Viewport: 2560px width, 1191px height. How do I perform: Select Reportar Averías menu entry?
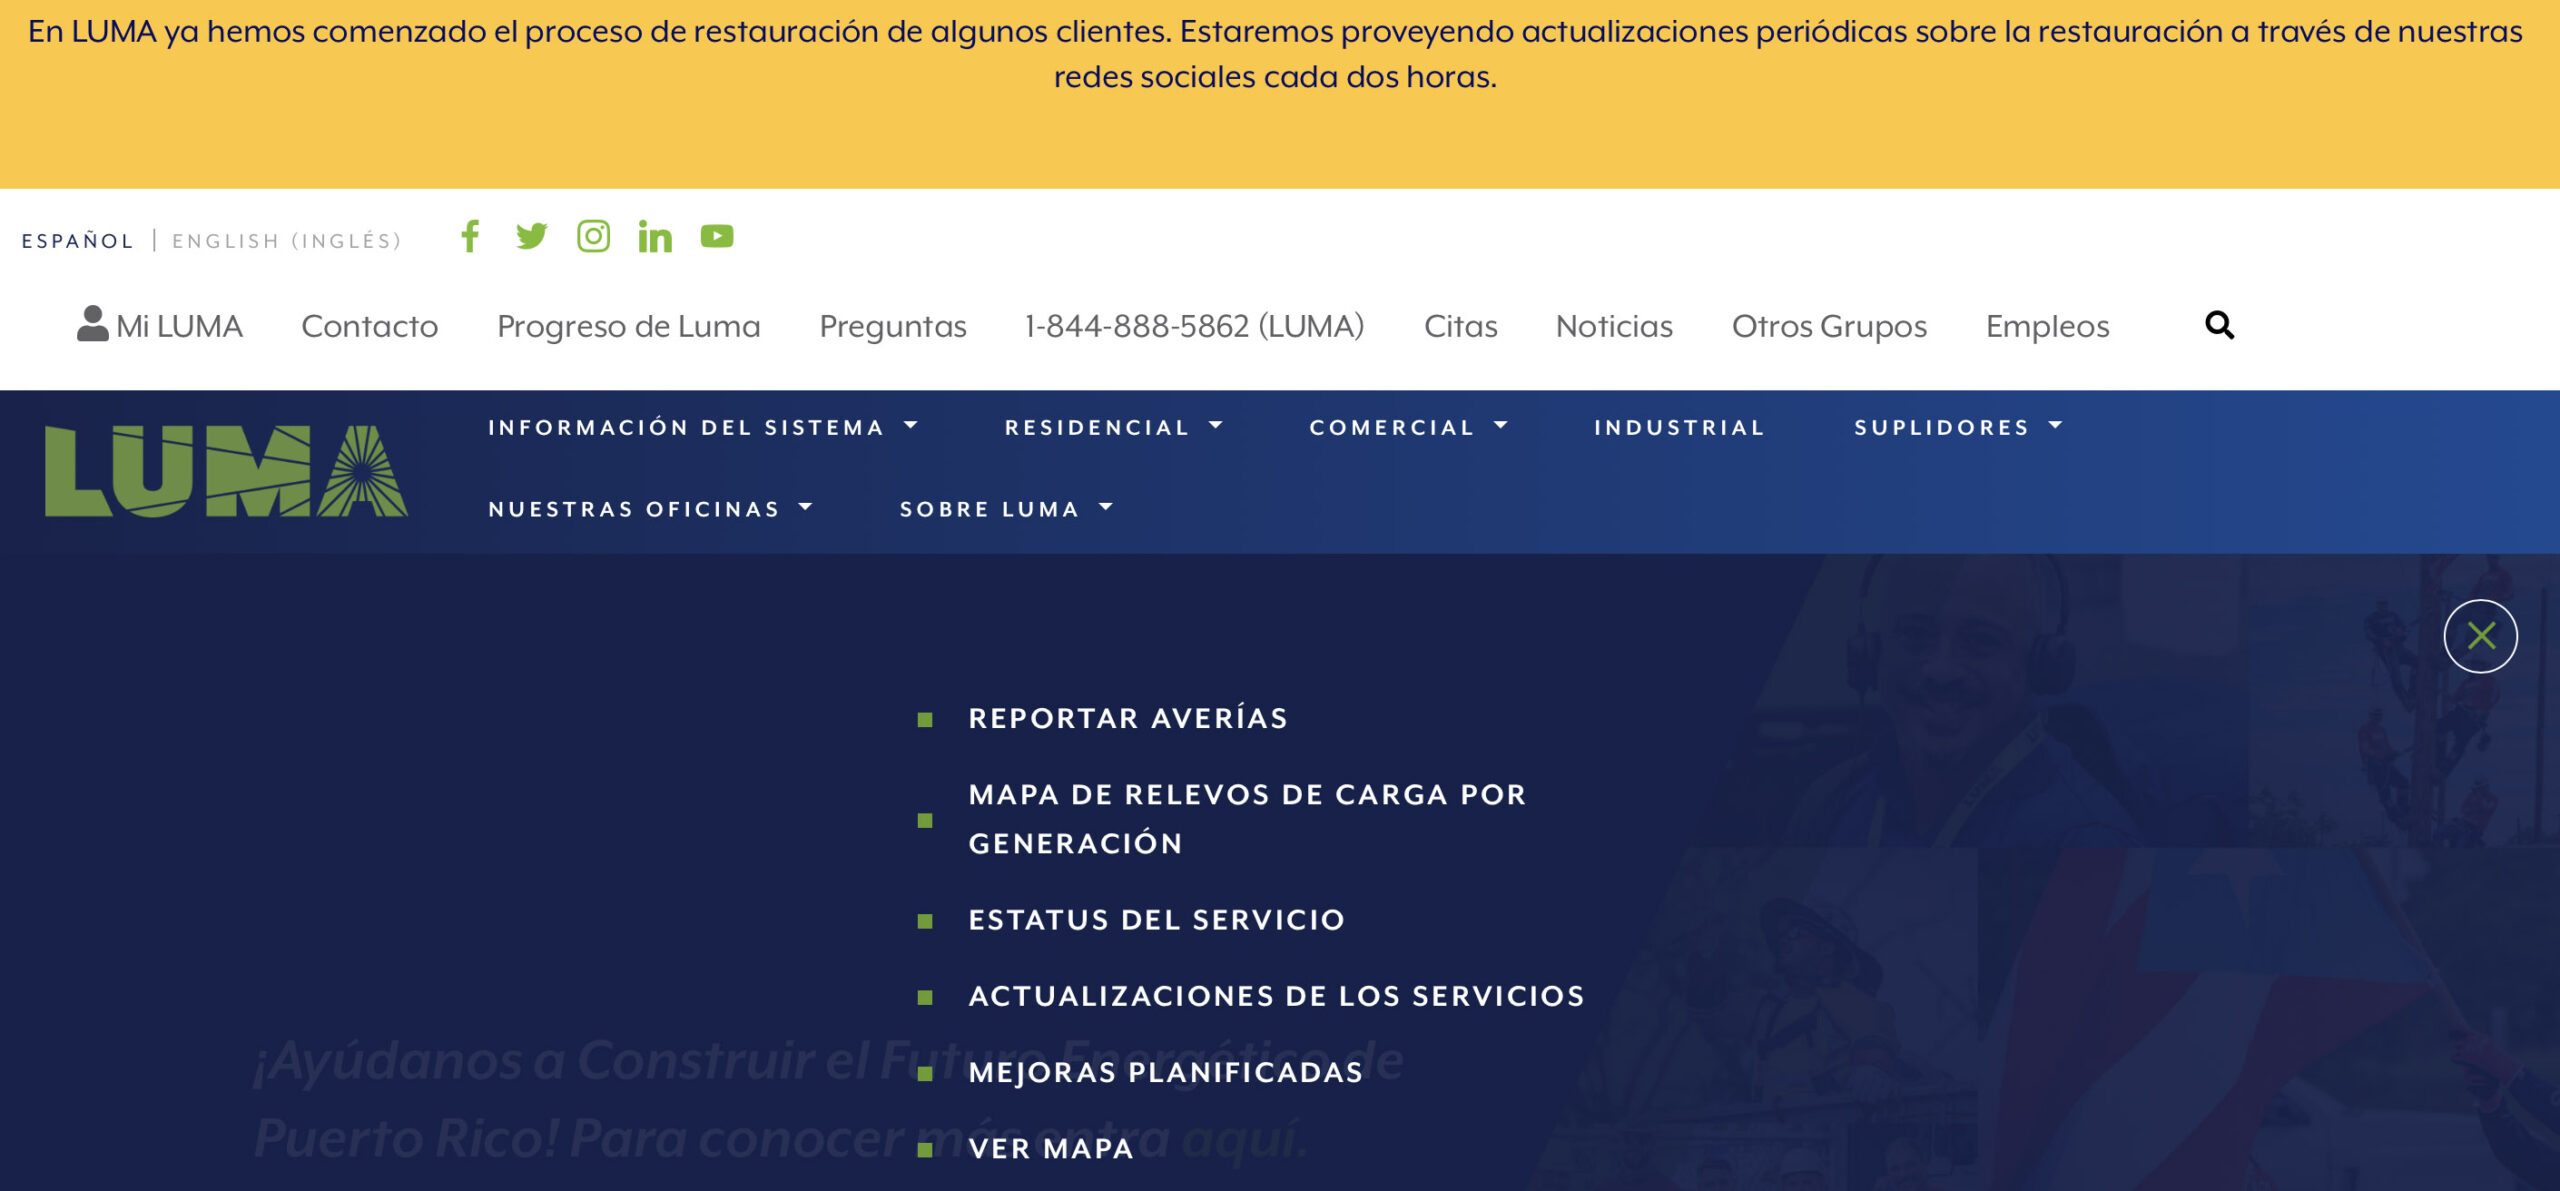tap(1128, 718)
